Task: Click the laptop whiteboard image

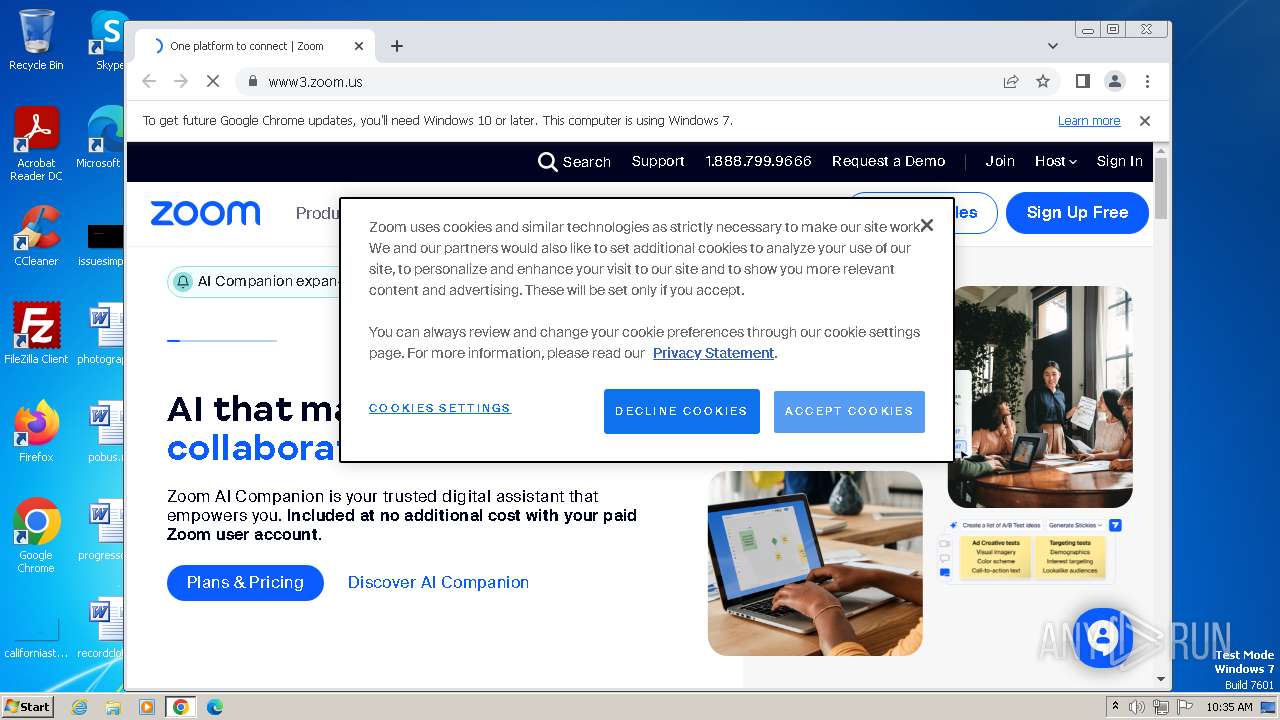Action: (x=815, y=563)
